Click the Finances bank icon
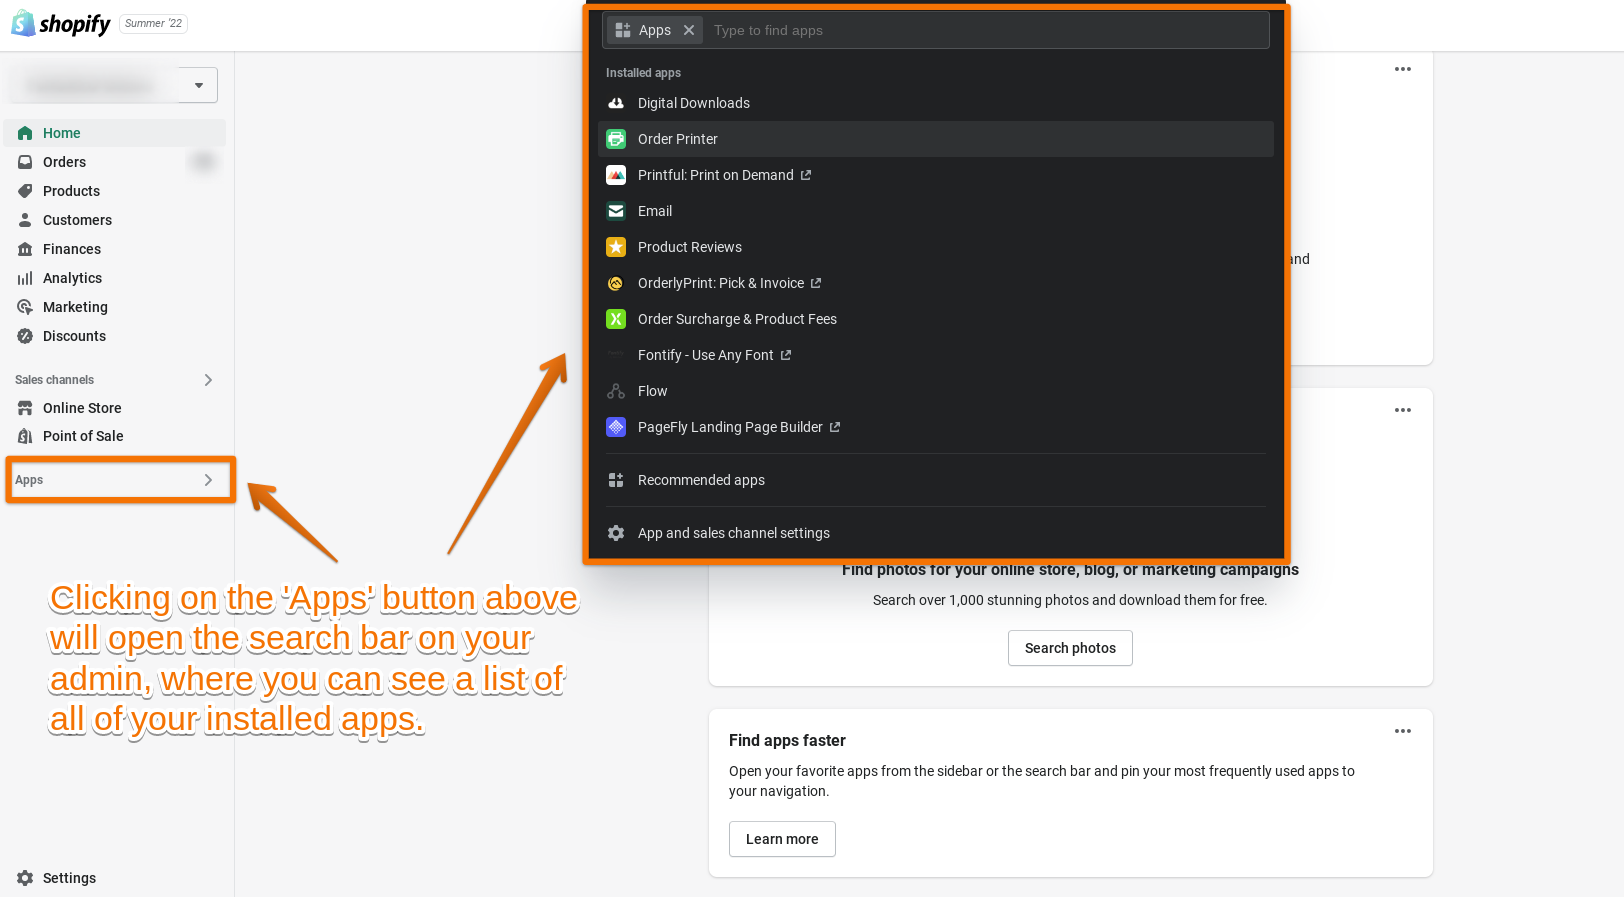Image resolution: width=1624 pixels, height=897 pixels. click(25, 249)
